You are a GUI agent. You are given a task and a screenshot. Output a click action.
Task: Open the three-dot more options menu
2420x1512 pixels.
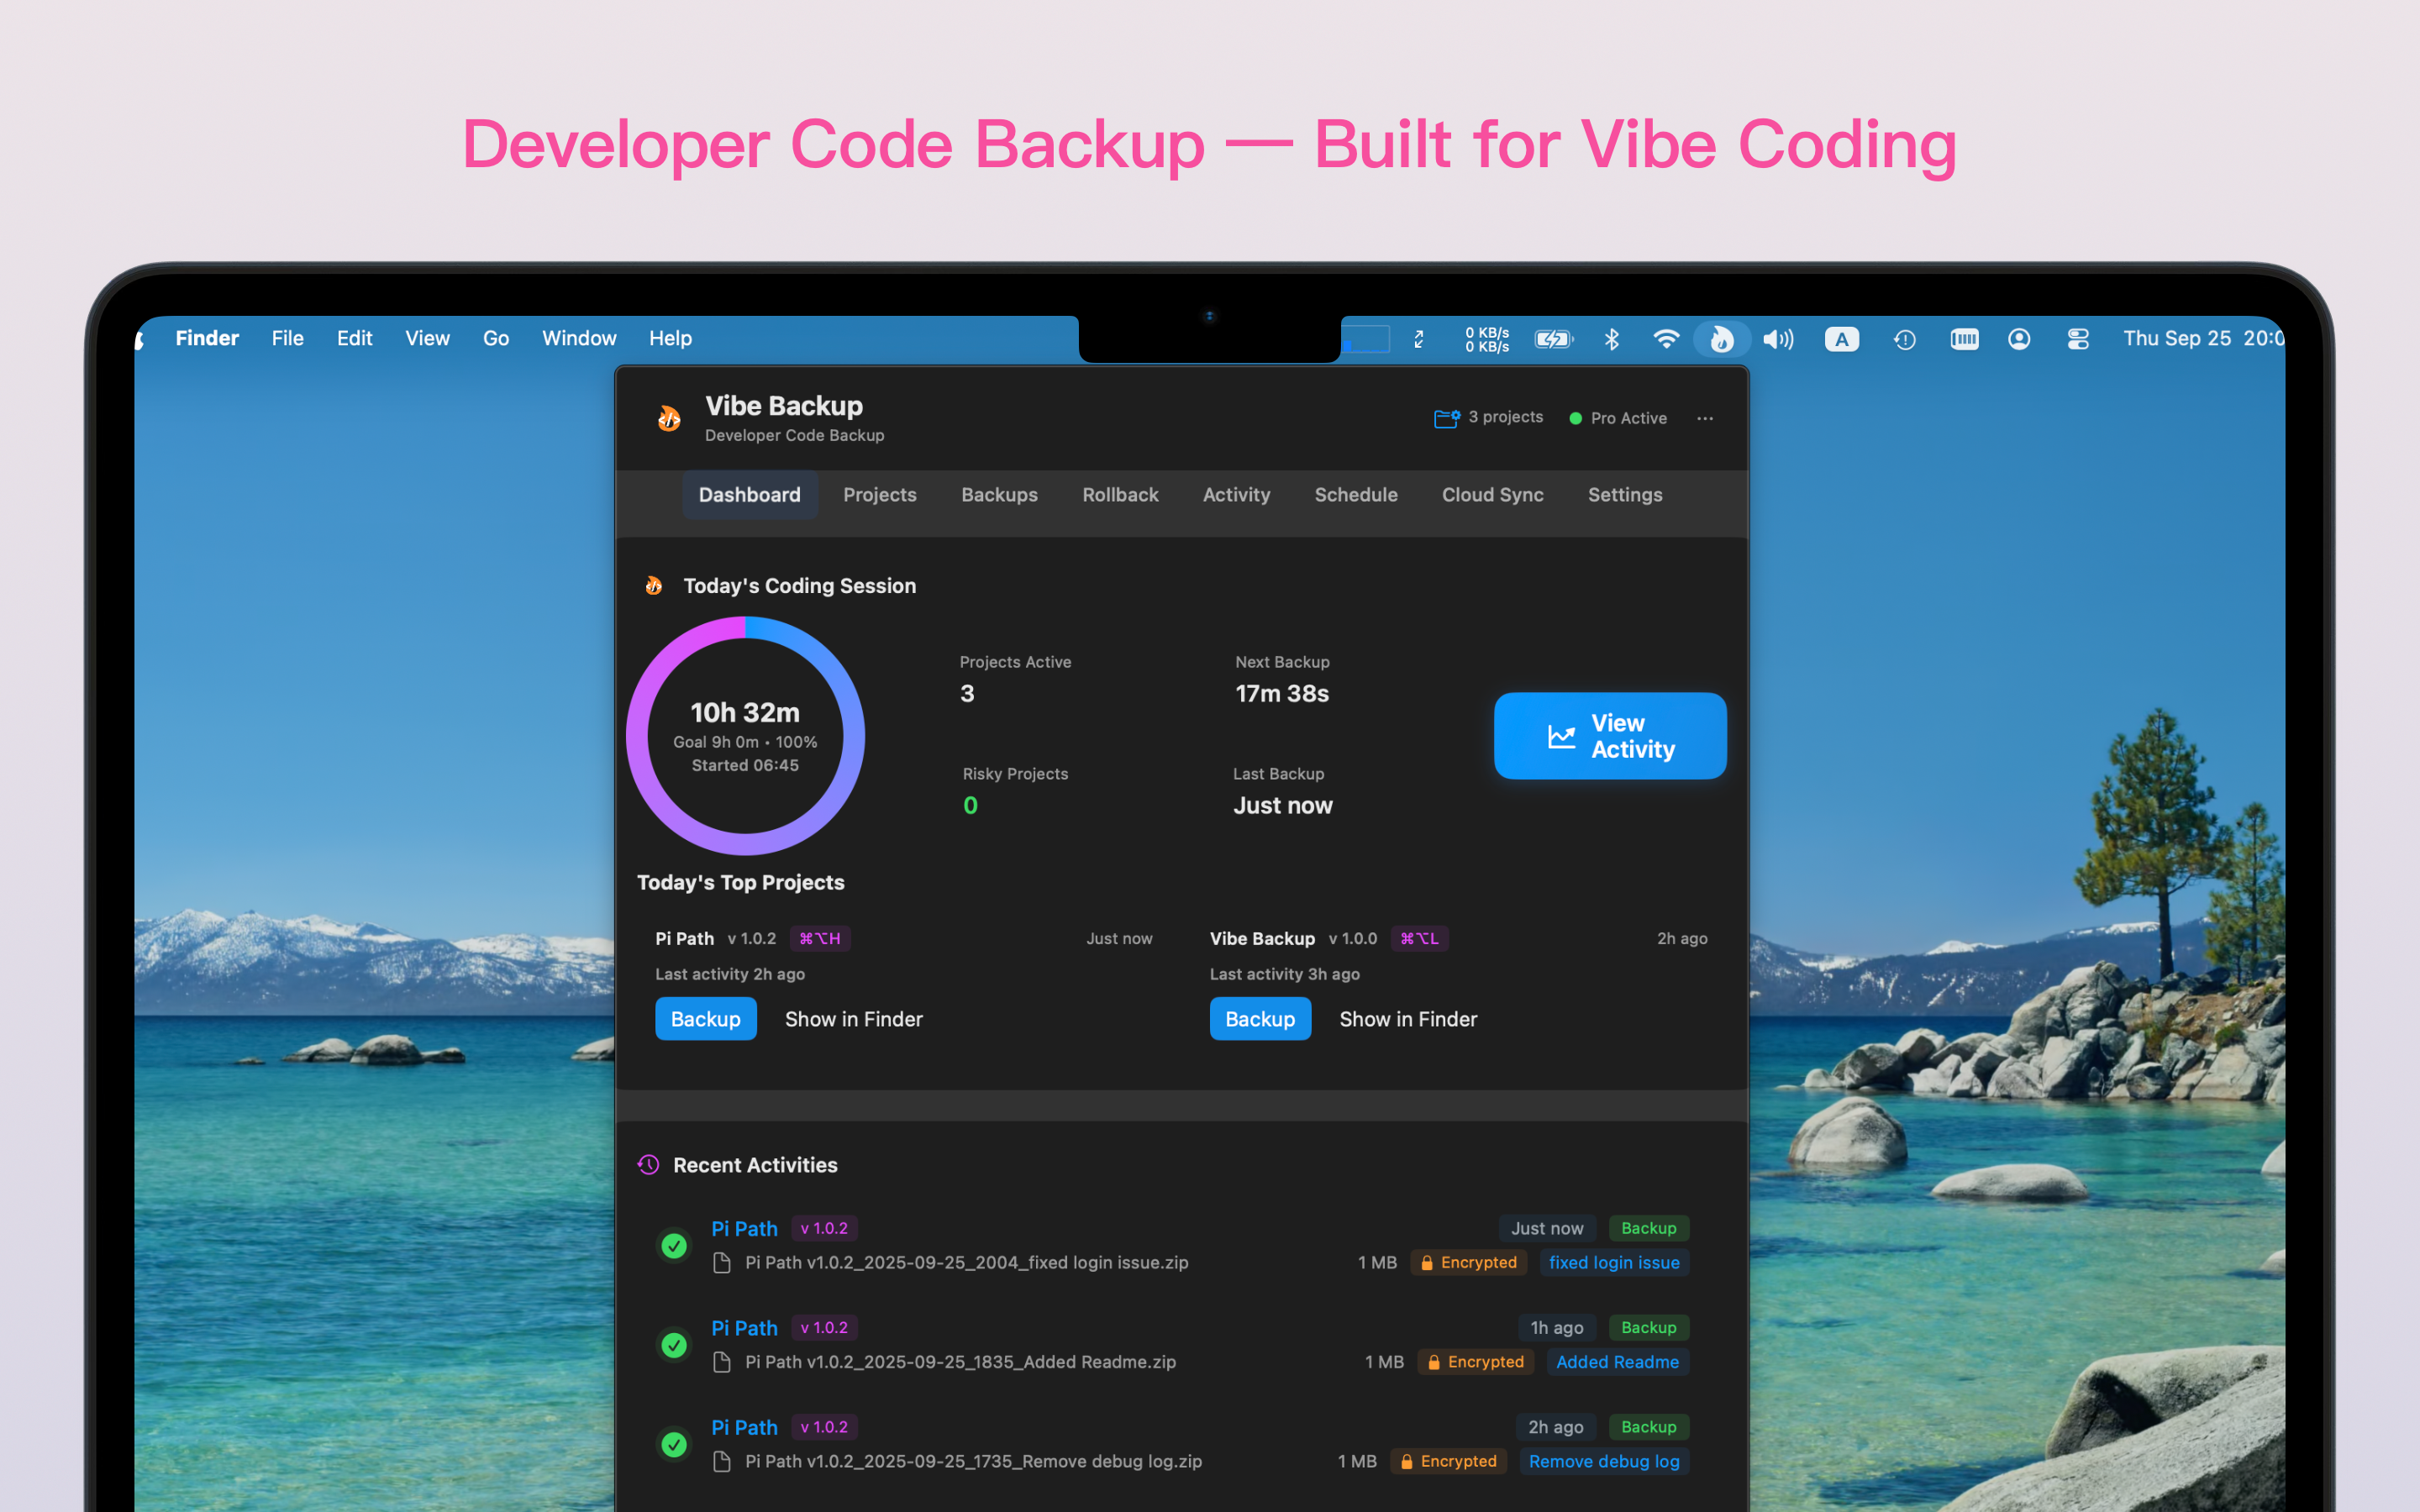(1705, 418)
